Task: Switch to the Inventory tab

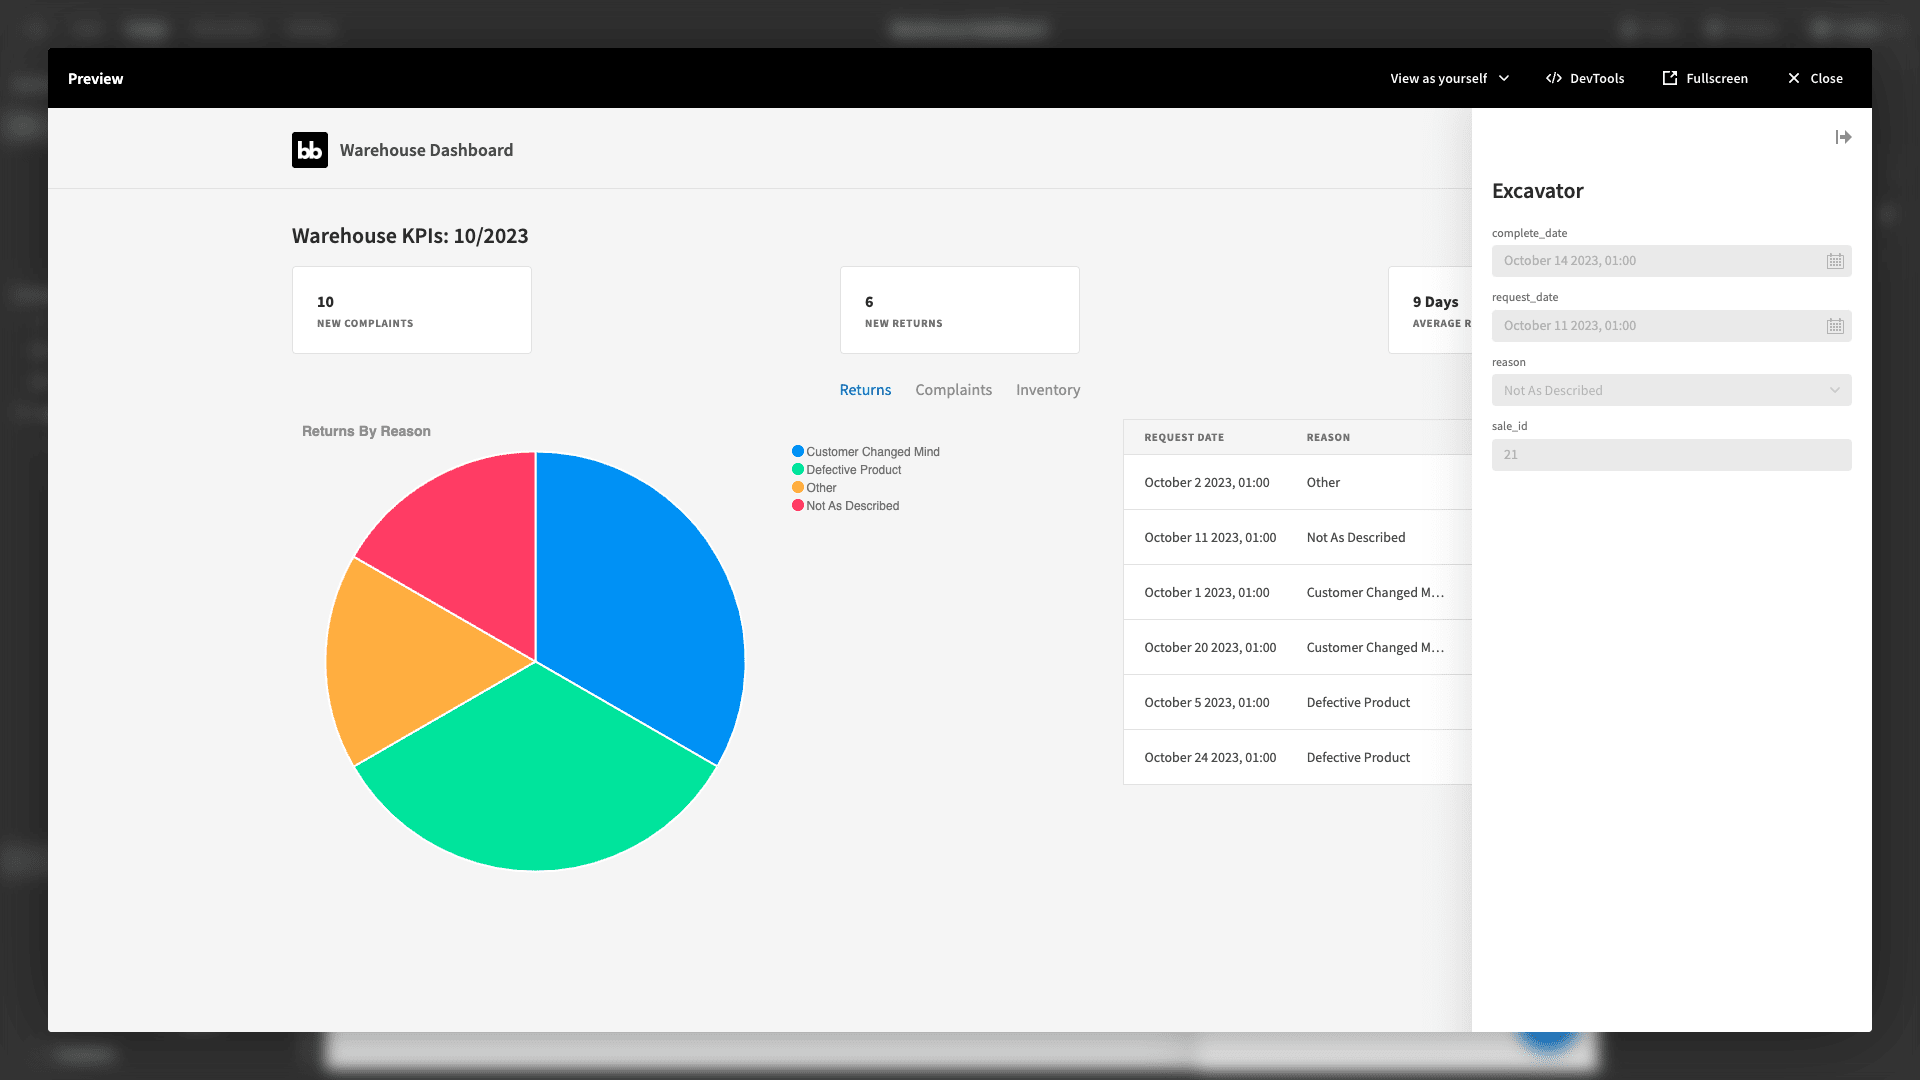Action: (1048, 390)
